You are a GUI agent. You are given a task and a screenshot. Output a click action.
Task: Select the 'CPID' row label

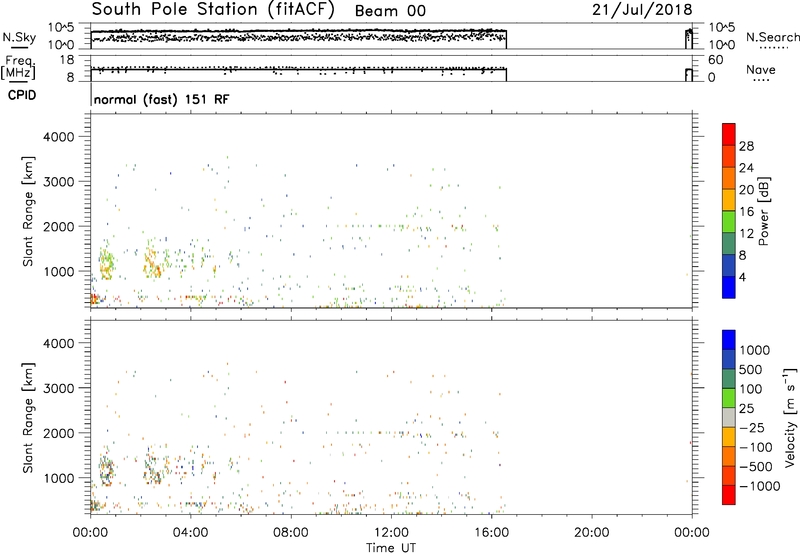click(x=22, y=95)
